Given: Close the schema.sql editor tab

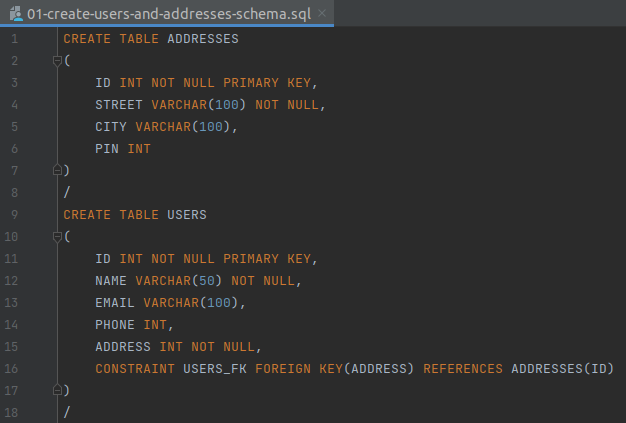Looking at the screenshot, I should 322,14.
